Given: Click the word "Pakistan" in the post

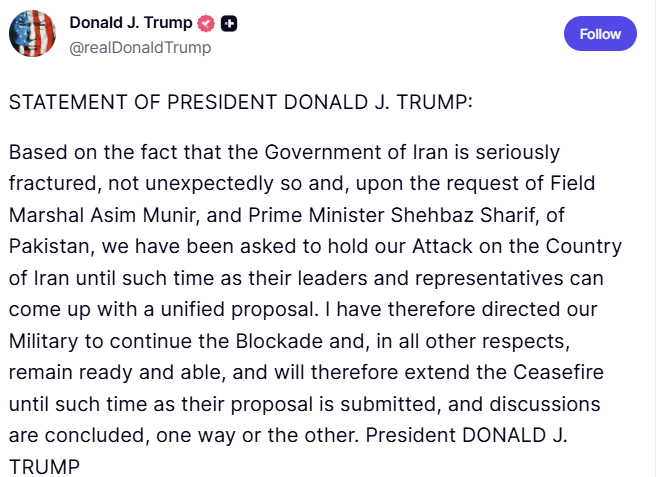Looking at the screenshot, I should 46,246.
